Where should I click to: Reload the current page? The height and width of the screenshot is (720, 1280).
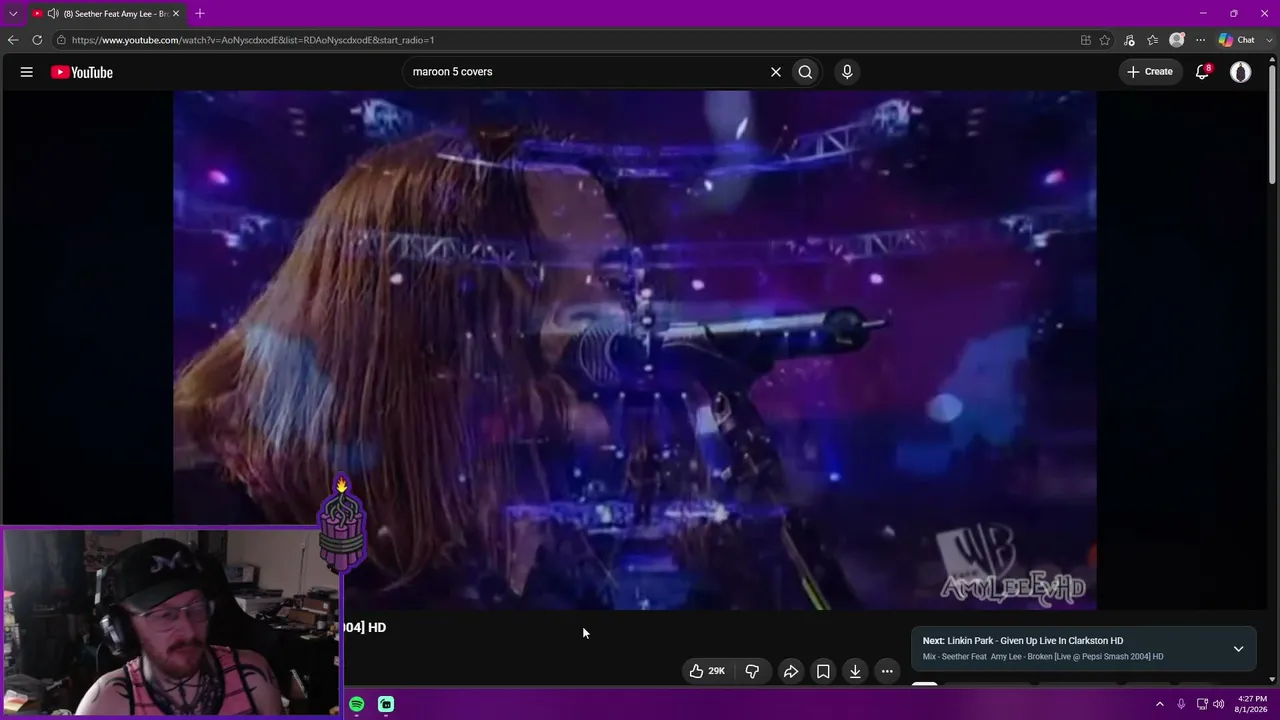(x=37, y=40)
